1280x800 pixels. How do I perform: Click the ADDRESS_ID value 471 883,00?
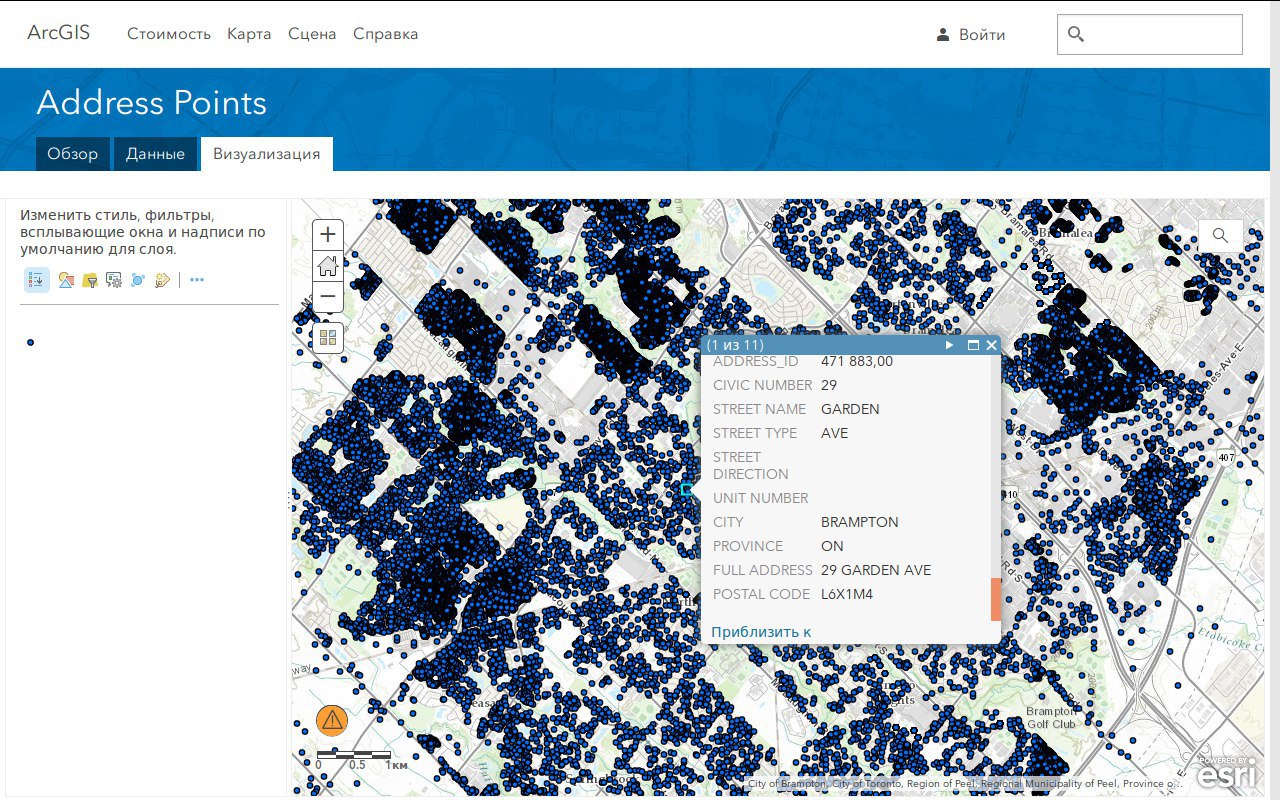click(x=857, y=361)
